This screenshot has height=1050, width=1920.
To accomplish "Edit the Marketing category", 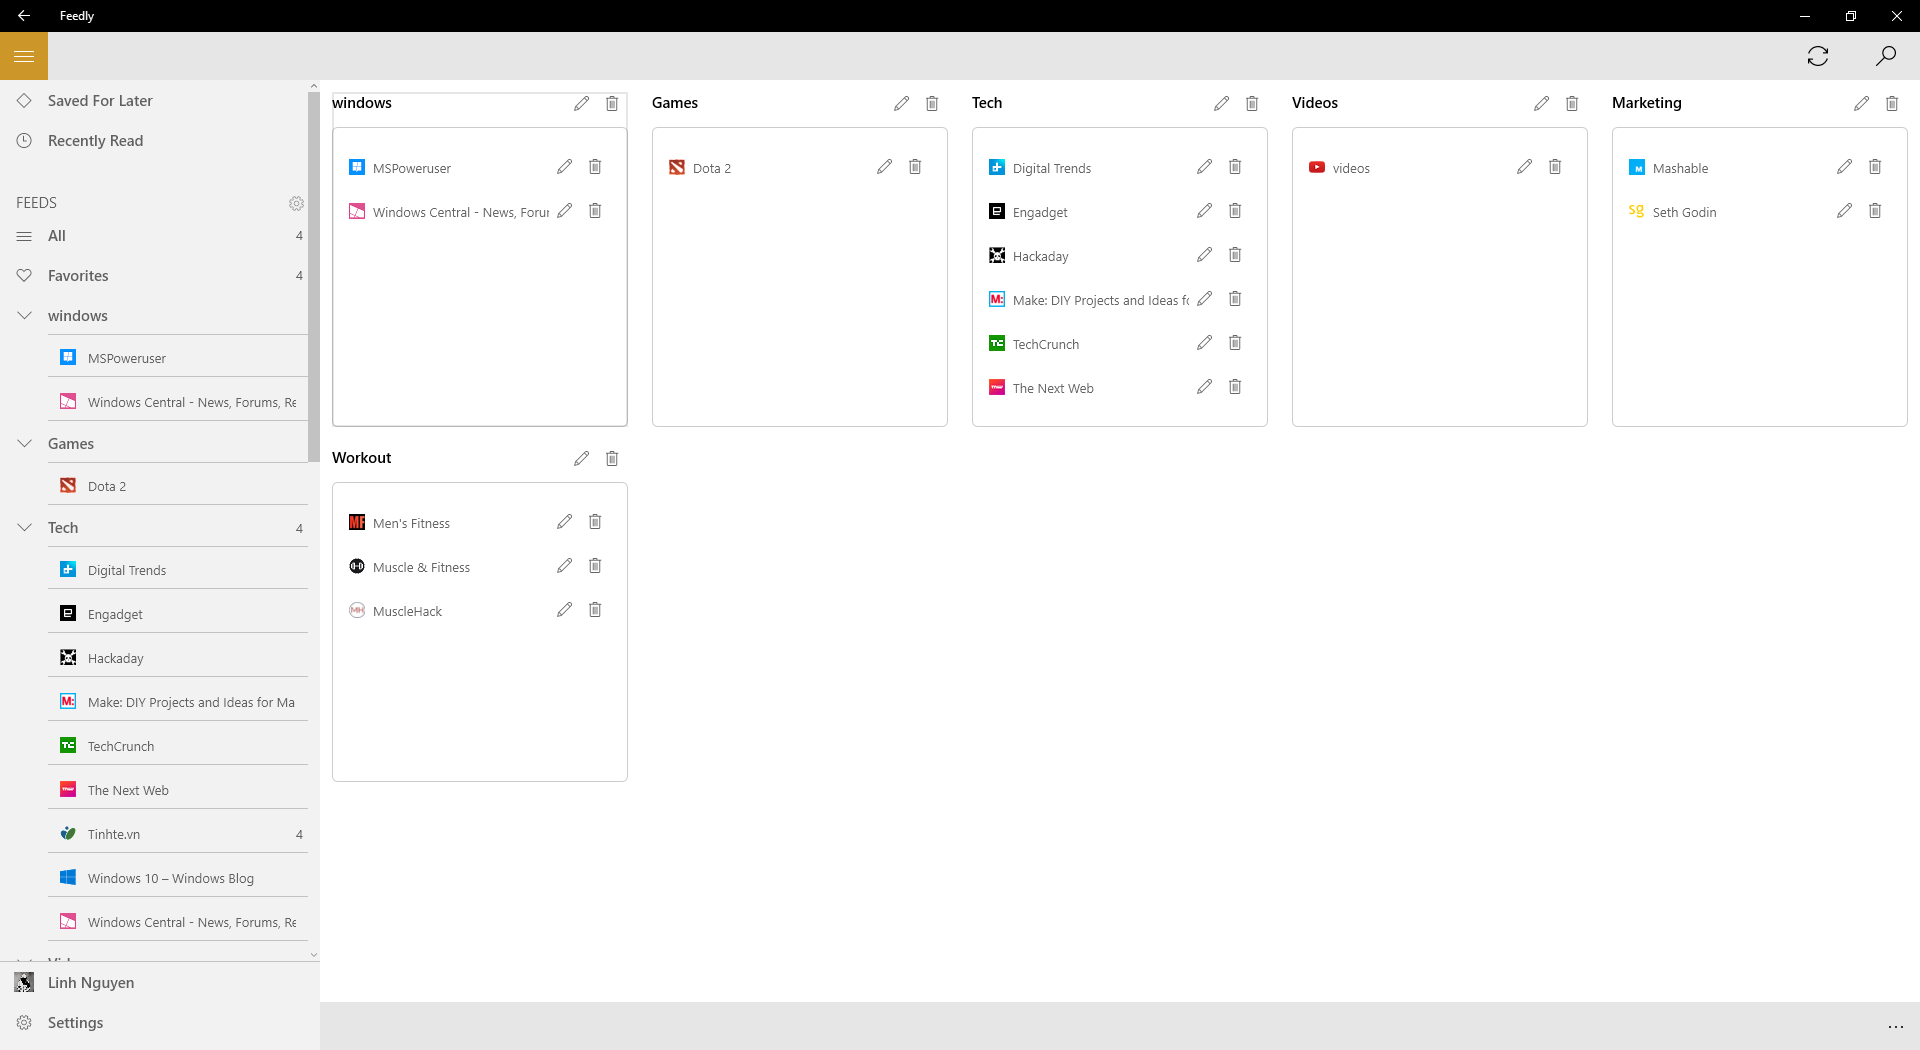I will pos(1861,103).
